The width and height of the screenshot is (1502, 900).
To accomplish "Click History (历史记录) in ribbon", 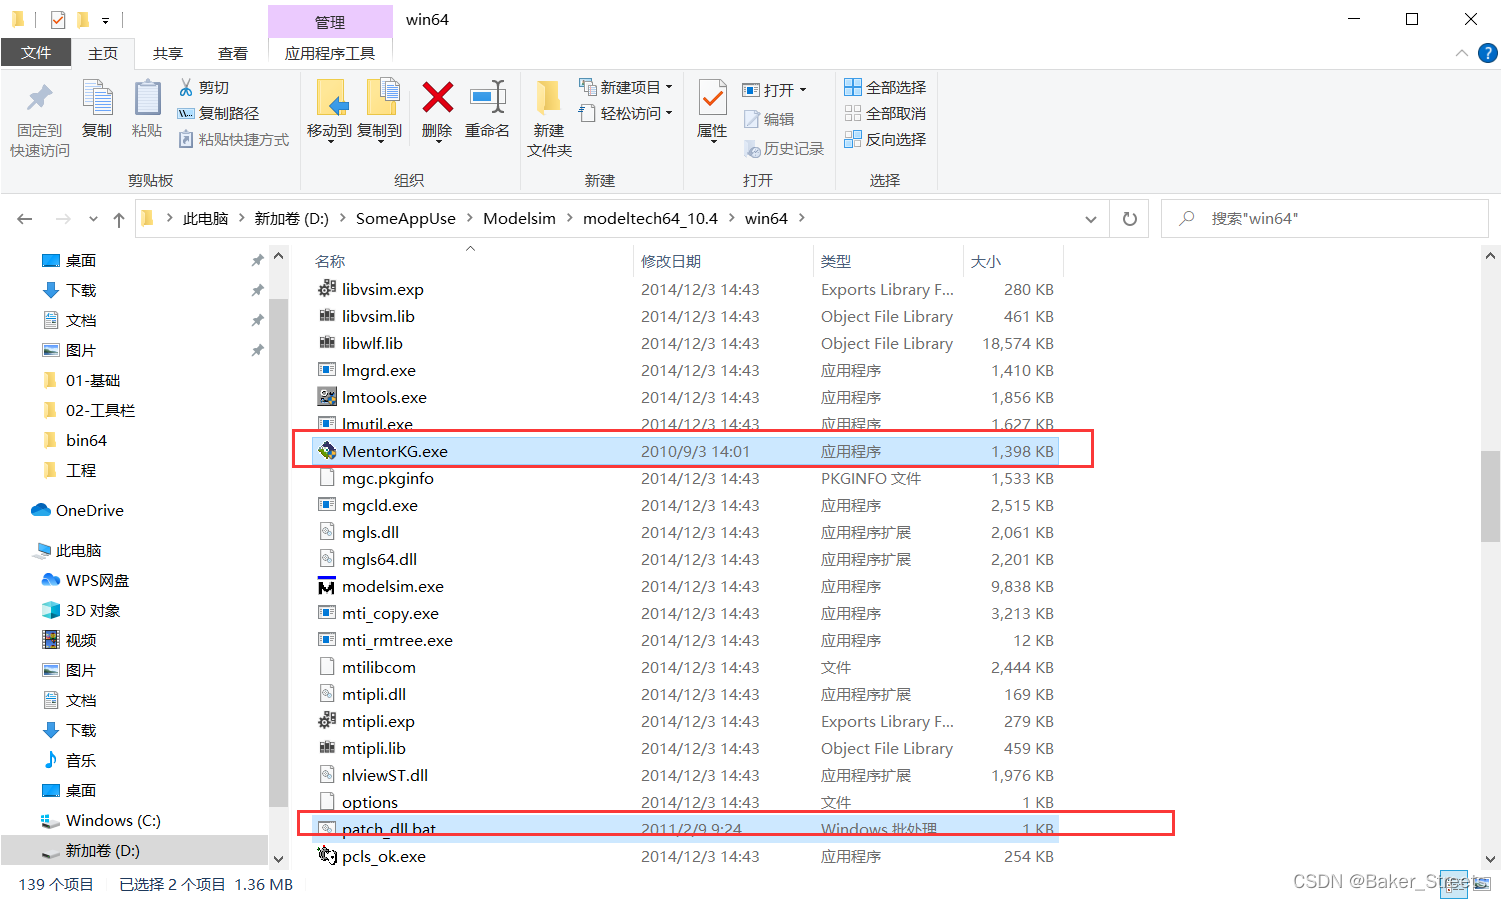I will (784, 149).
